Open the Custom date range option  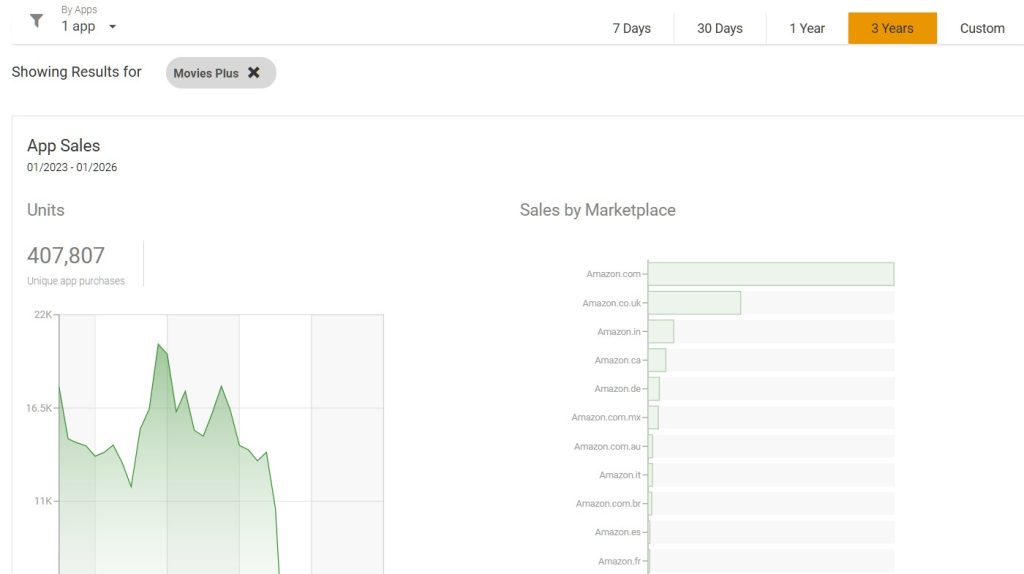[x=981, y=28]
